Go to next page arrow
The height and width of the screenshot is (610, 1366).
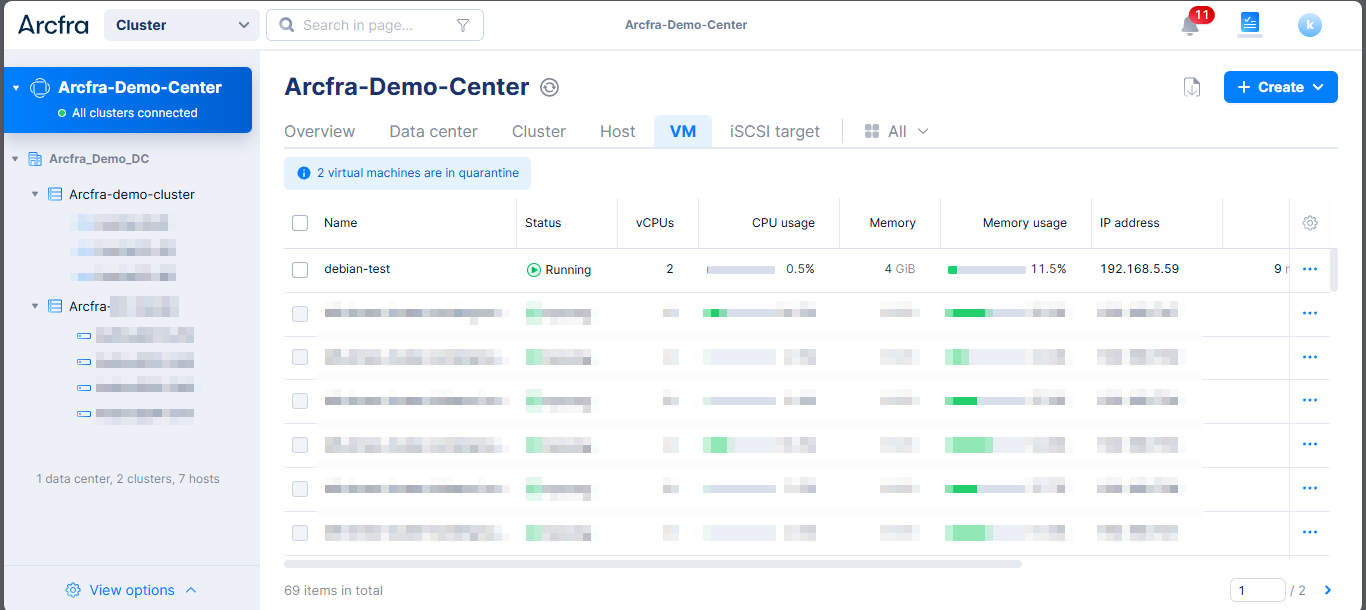(1328, 591)
